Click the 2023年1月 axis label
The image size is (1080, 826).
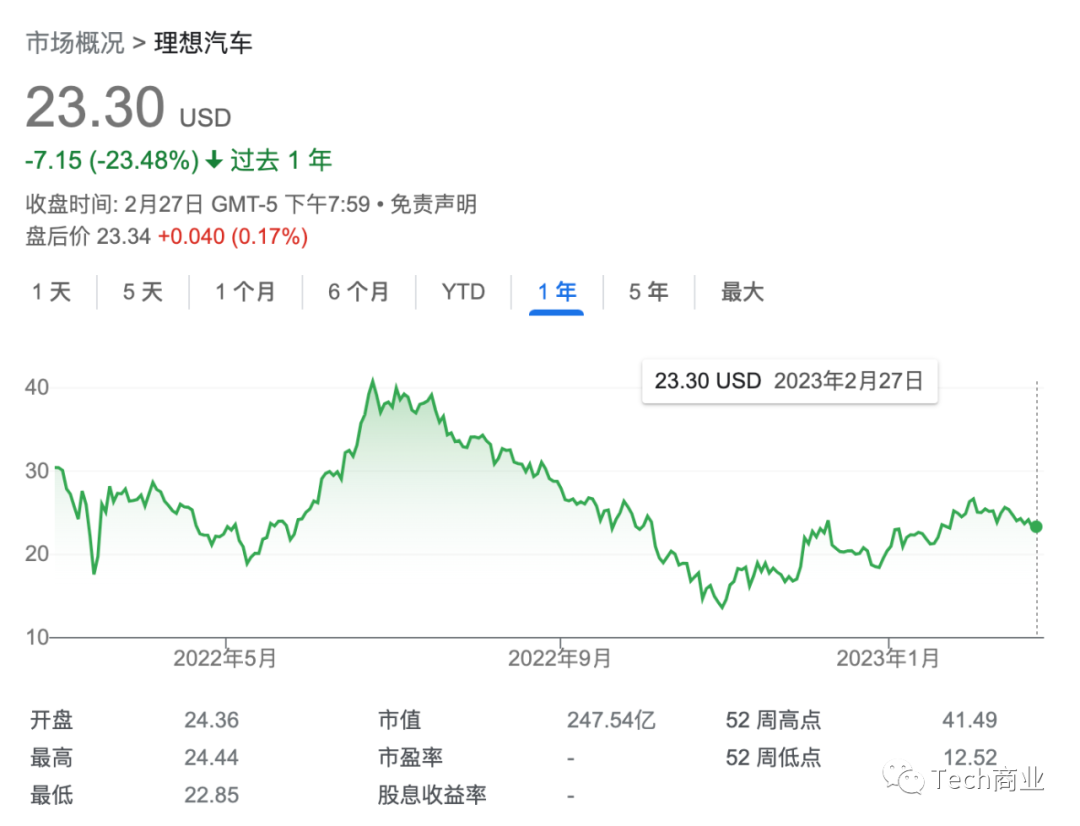[888, 659]
